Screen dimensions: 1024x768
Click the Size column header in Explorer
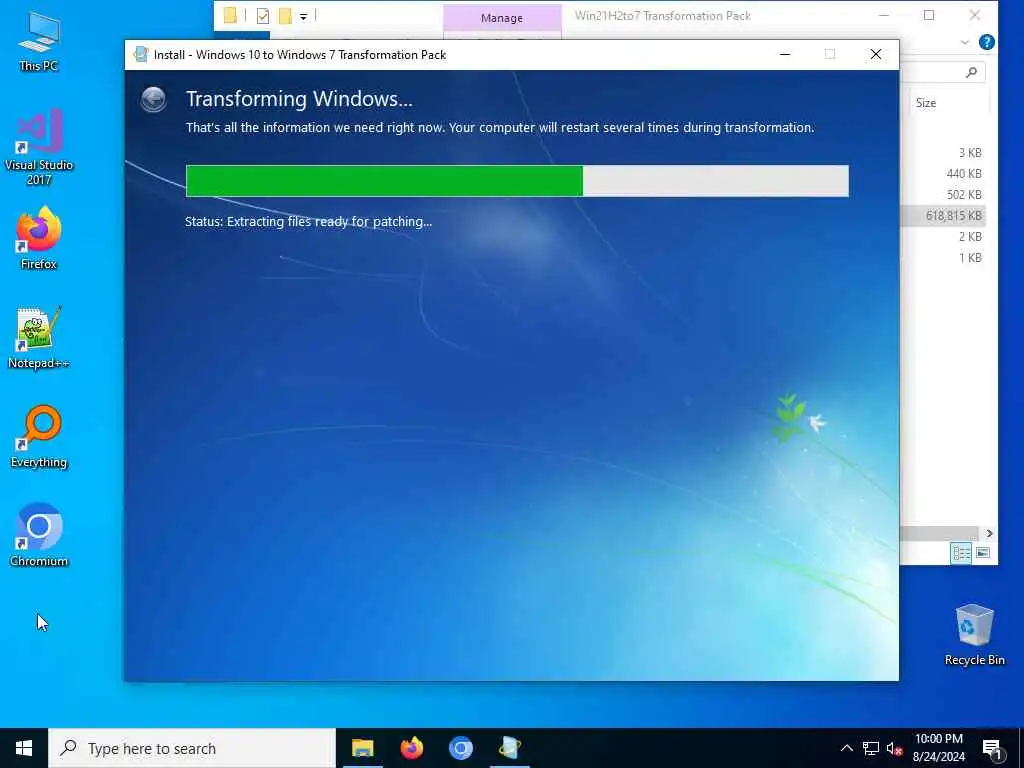[x=925, y=103]
